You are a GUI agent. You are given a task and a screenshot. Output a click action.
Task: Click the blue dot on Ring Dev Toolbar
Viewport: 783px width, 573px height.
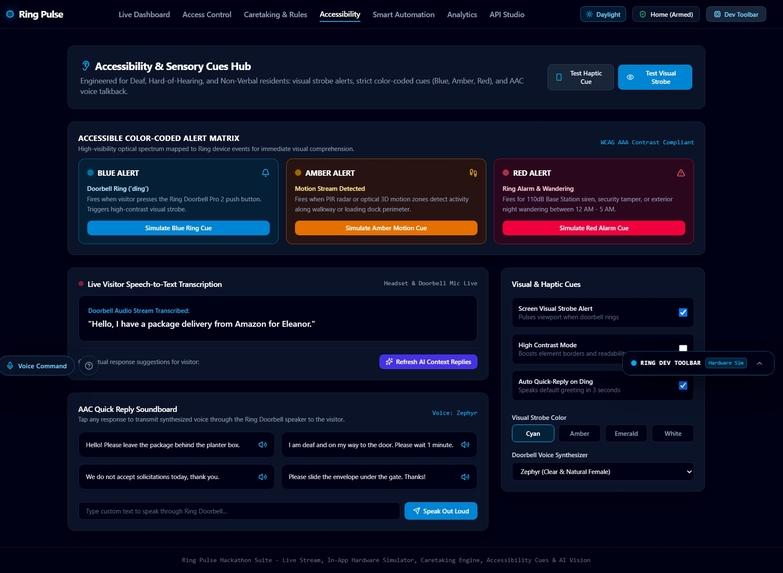634,363
